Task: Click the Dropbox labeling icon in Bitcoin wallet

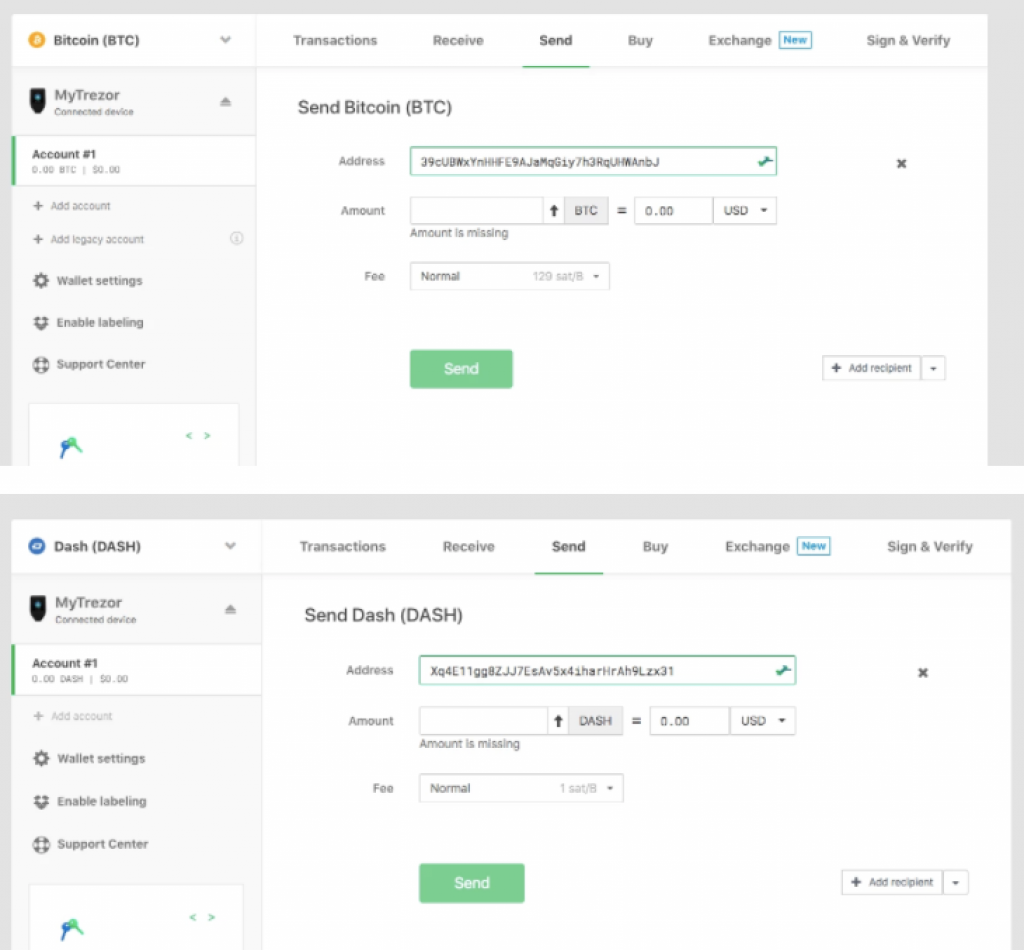Action: [41, 323]
